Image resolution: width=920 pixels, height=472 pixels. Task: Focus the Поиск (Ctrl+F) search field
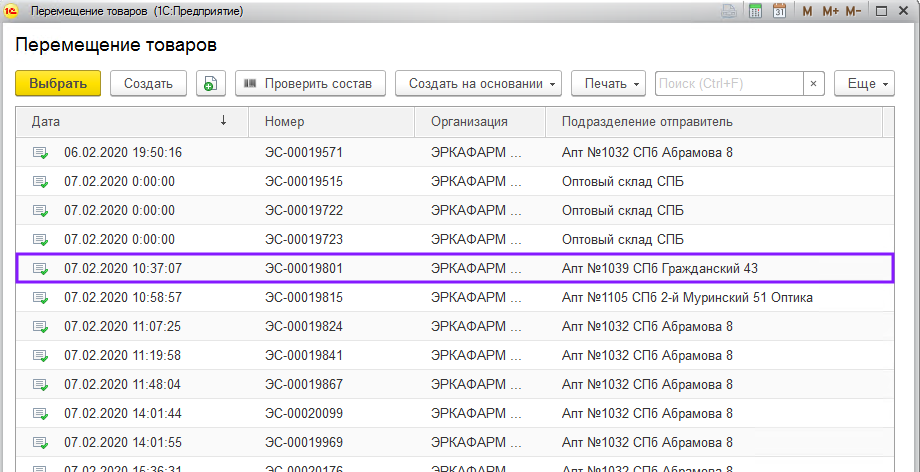(729, 84)
